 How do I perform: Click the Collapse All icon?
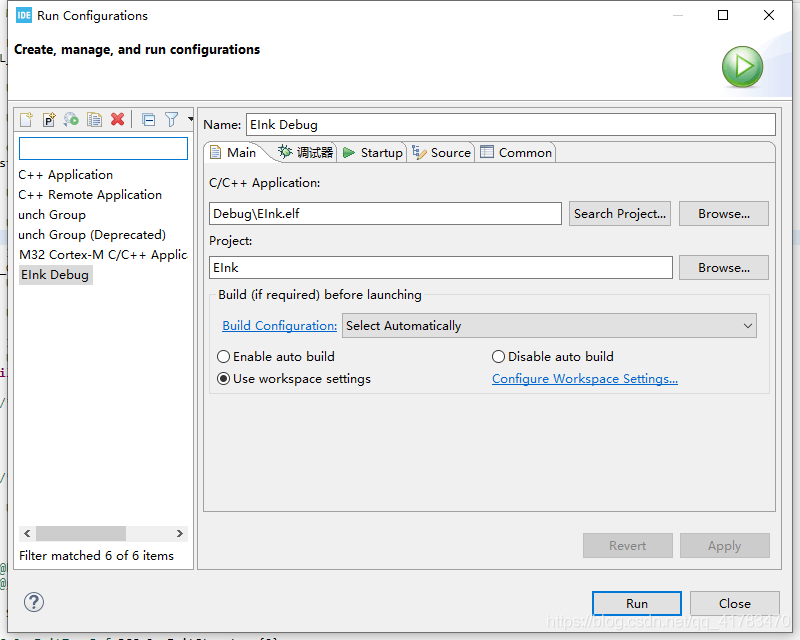pyautogui.click(x=148, y=120)
